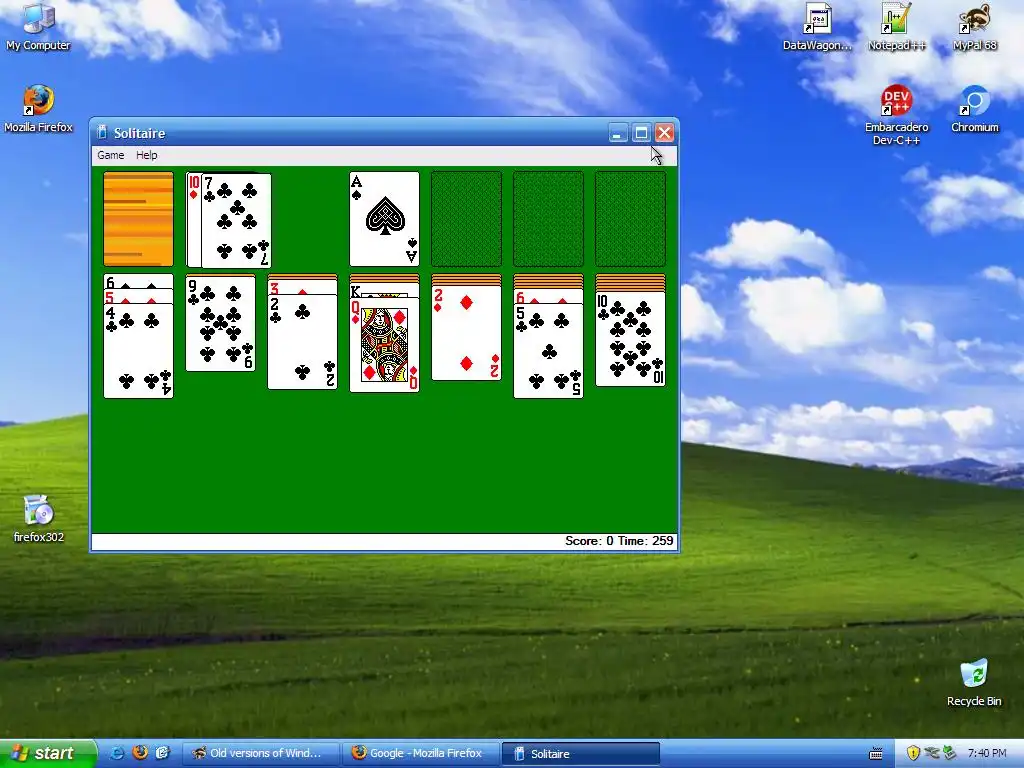Draw cards from the orange stock deck

[138, 219]
